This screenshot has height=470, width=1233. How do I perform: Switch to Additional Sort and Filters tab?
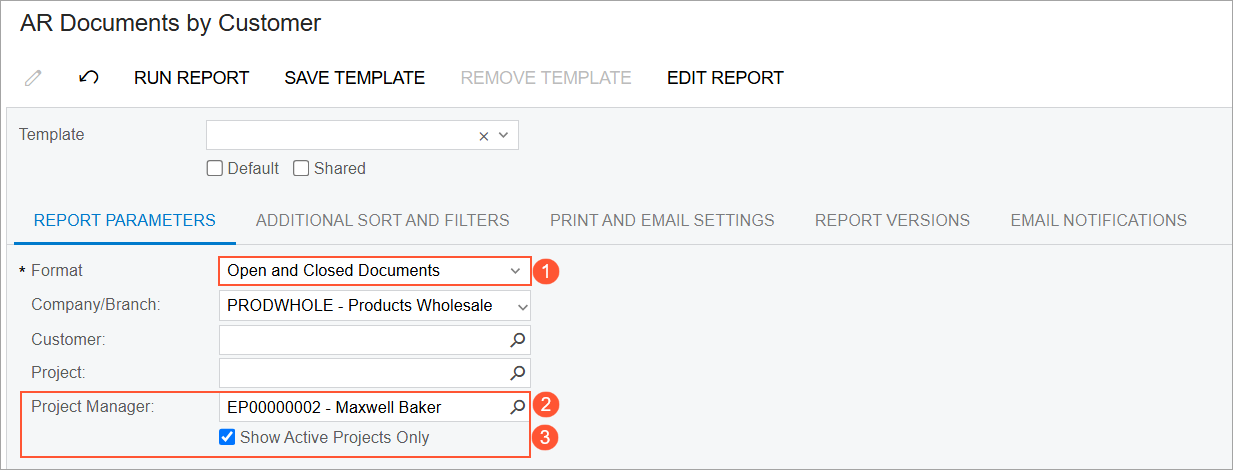pos(383,220)
